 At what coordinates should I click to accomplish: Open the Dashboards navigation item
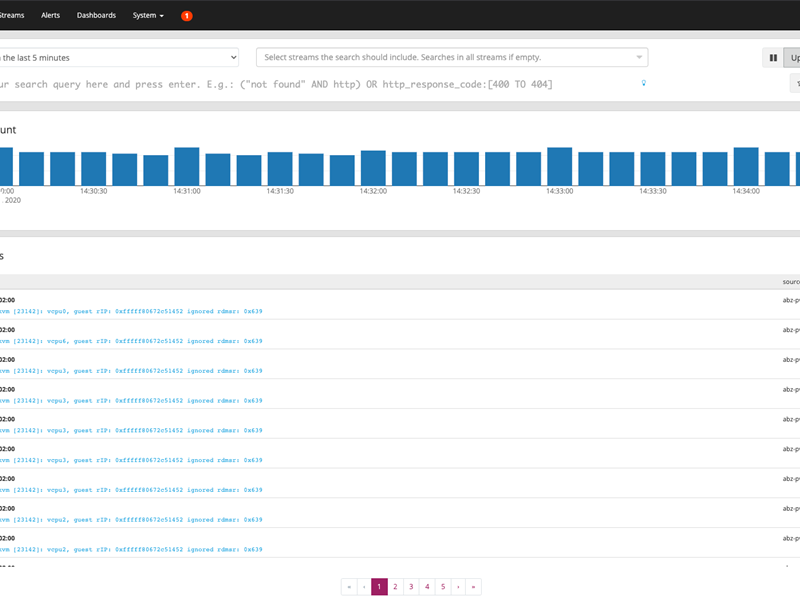coord(96,16)
